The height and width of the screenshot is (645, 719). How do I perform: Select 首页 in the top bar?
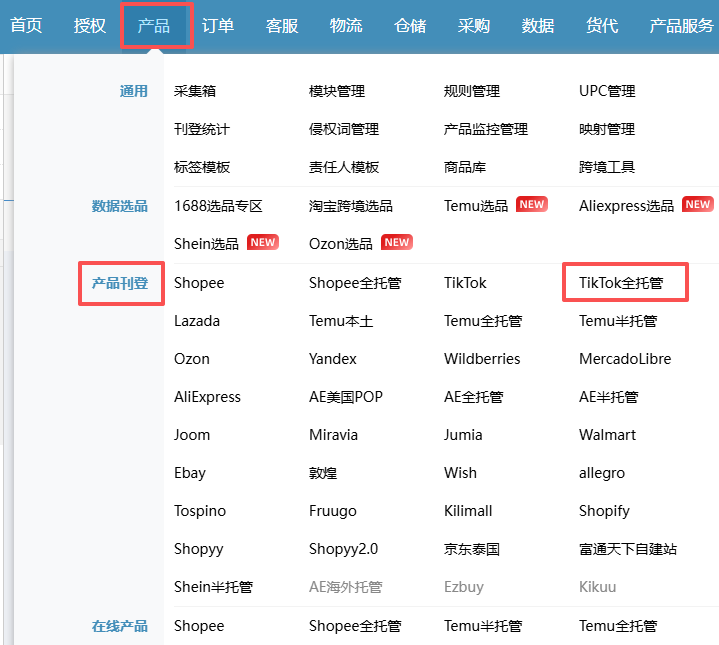(26, 26)
